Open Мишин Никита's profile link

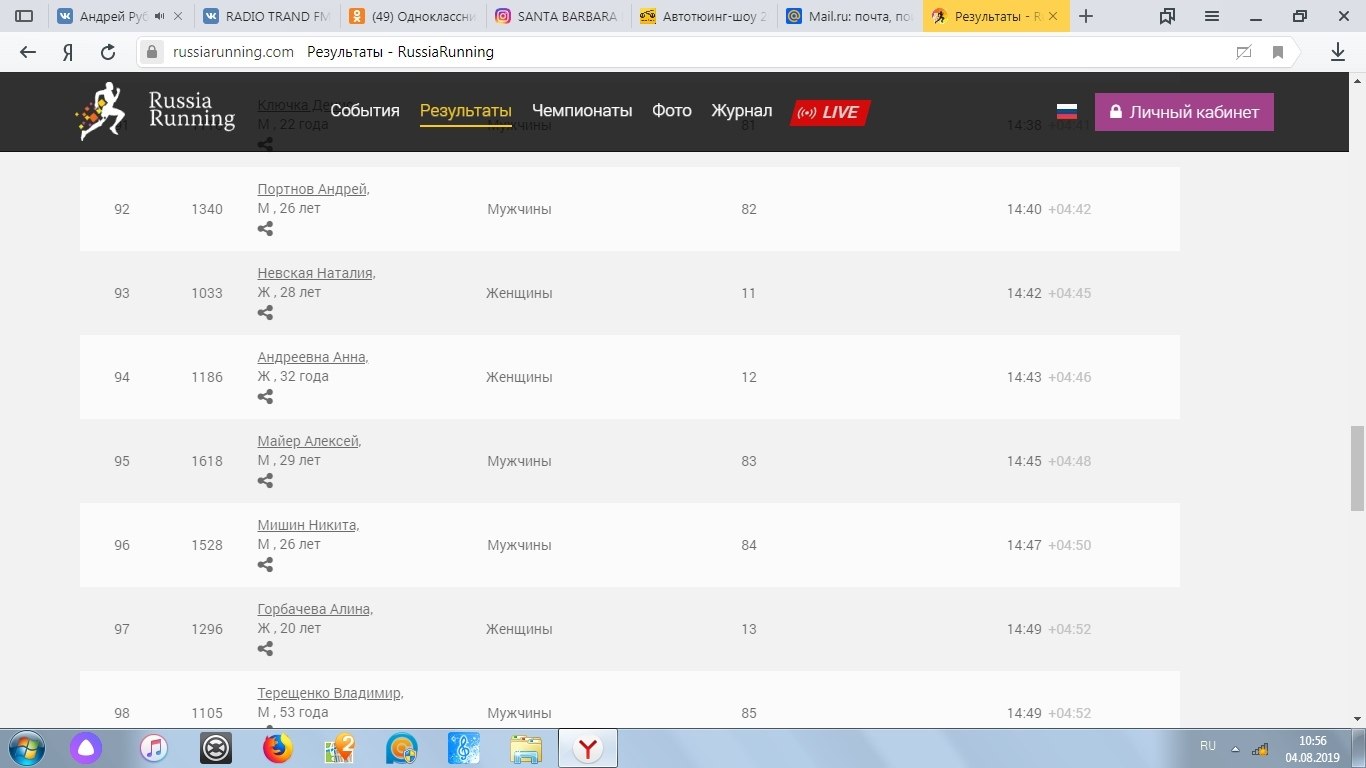click(x=308, y=525)
